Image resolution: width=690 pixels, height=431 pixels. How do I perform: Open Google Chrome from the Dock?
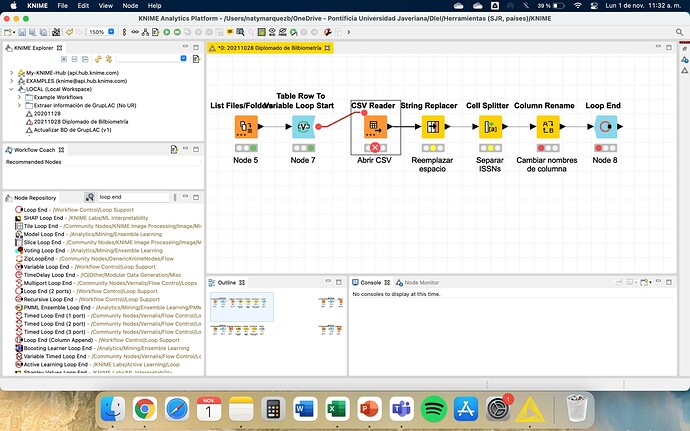(145, 409)
